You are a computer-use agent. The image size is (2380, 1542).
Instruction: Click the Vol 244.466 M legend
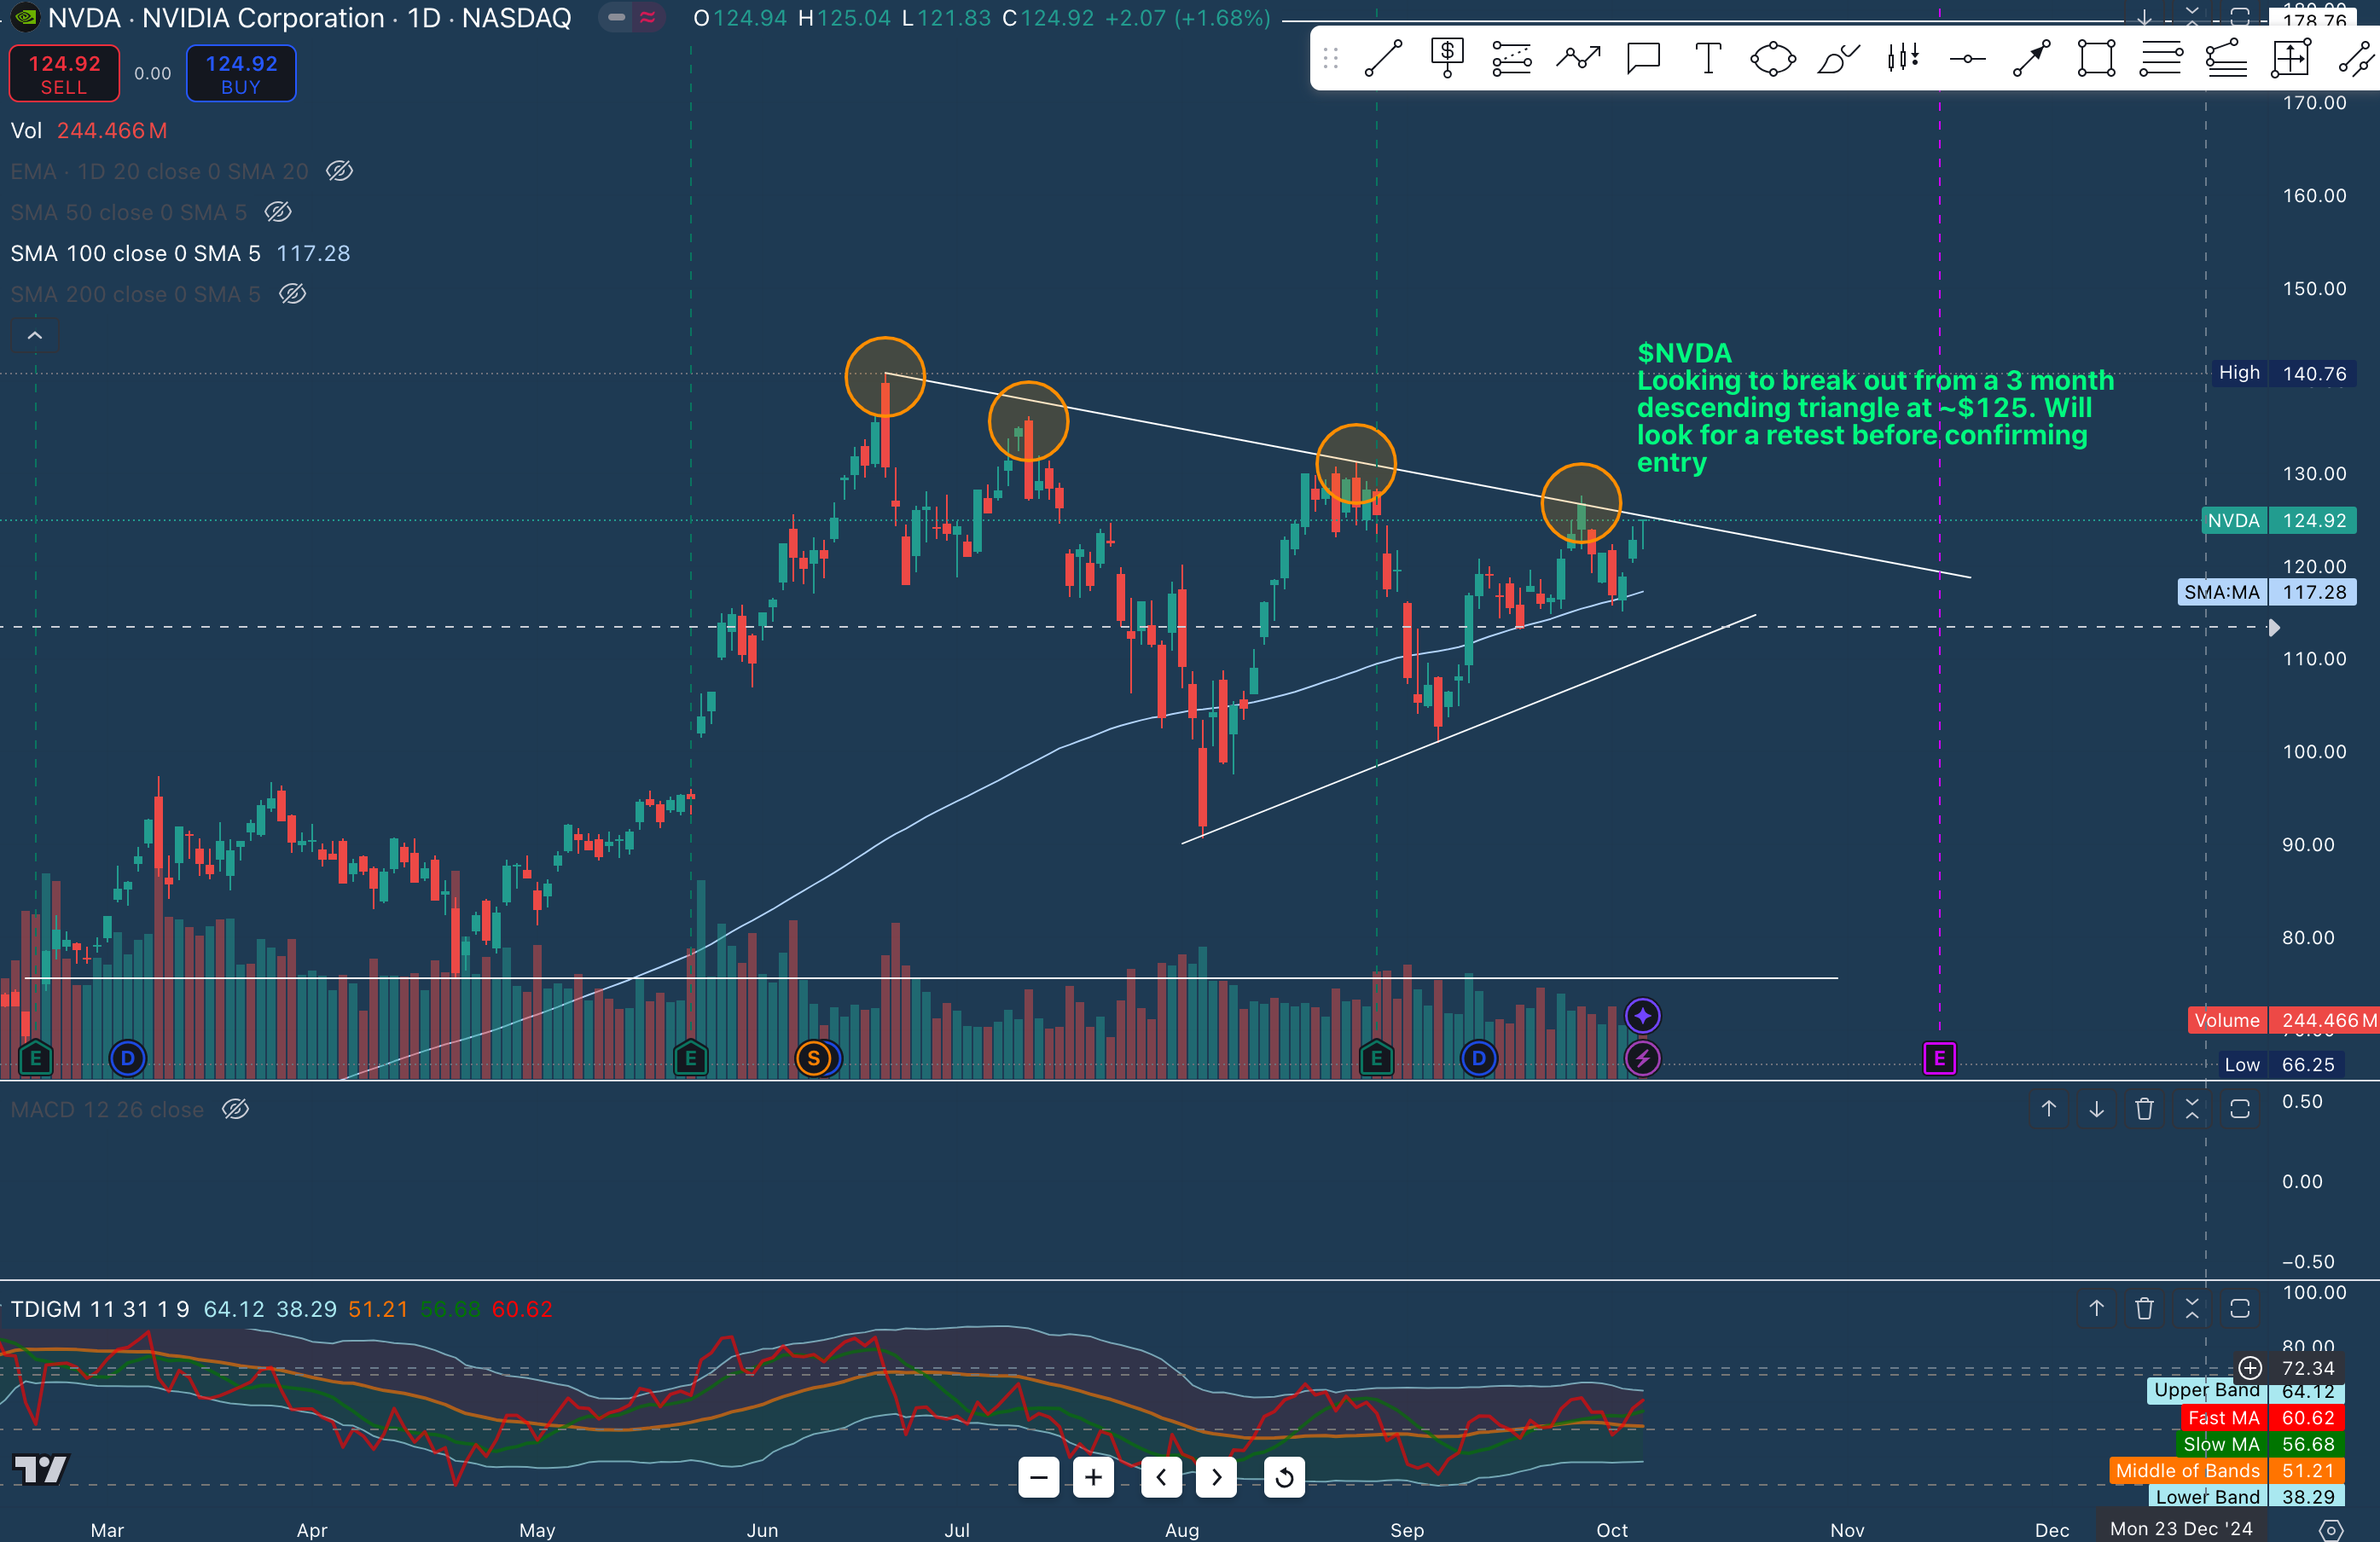(x=89, y=131)
